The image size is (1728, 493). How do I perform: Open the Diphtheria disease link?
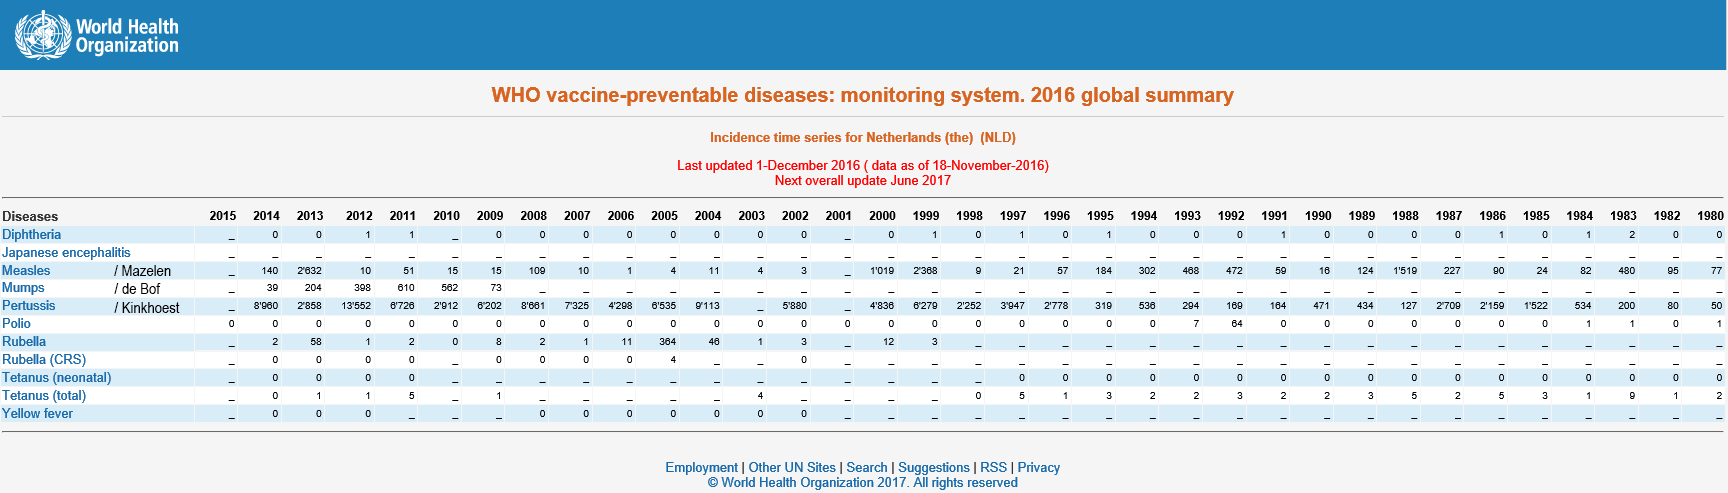pyautogui.click(x=31, y=235)
